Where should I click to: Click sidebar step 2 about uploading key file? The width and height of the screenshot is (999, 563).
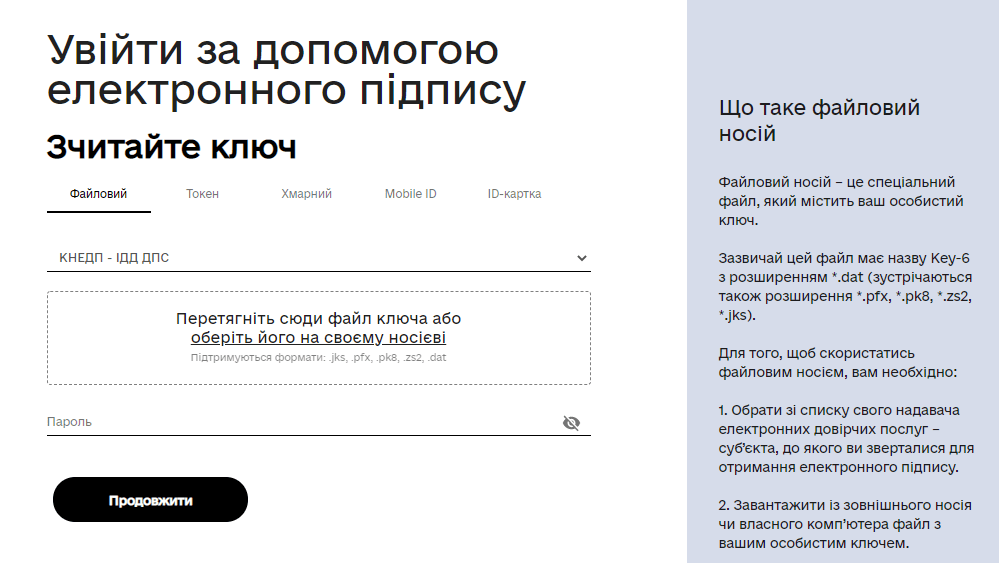coord(845,525)
